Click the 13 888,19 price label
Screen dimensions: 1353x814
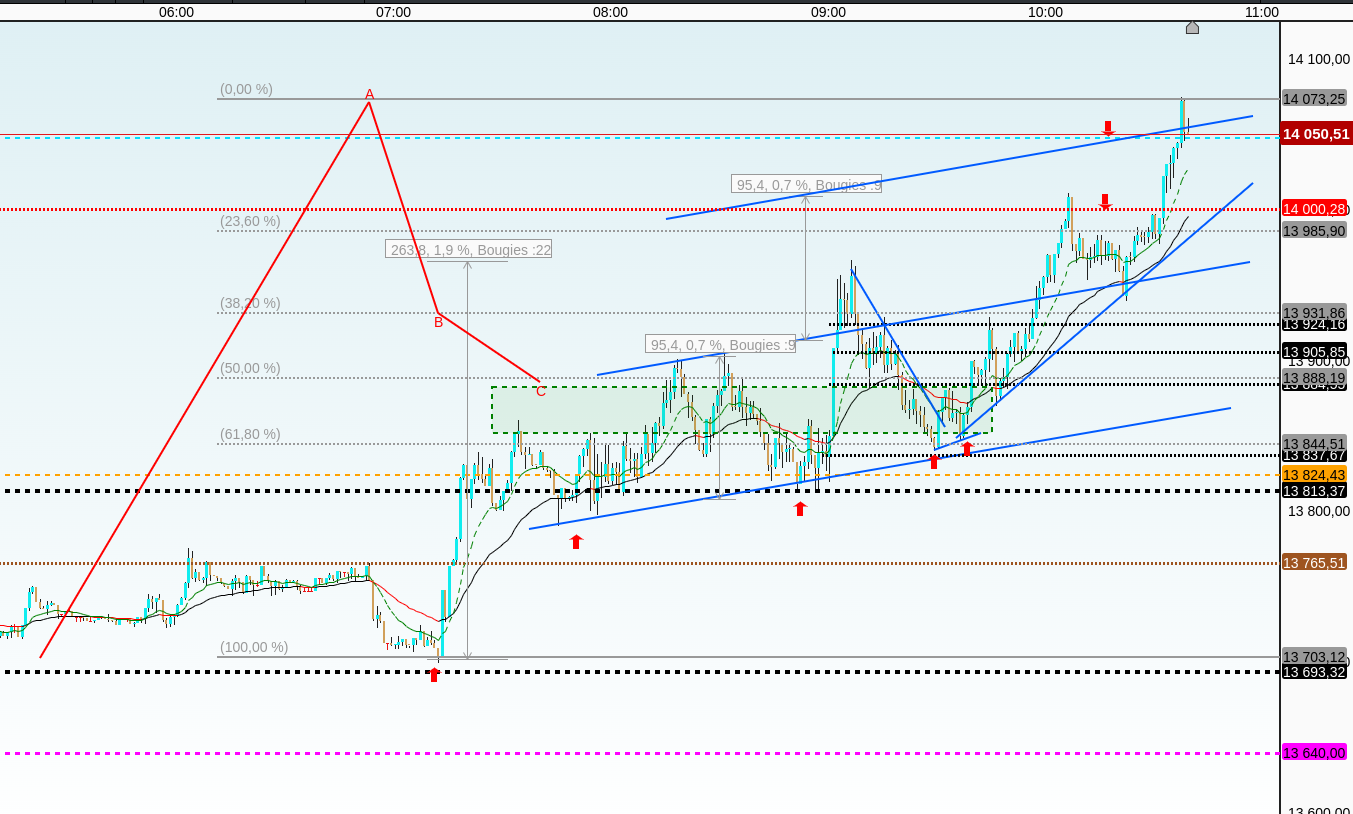tap(1314, 377)
